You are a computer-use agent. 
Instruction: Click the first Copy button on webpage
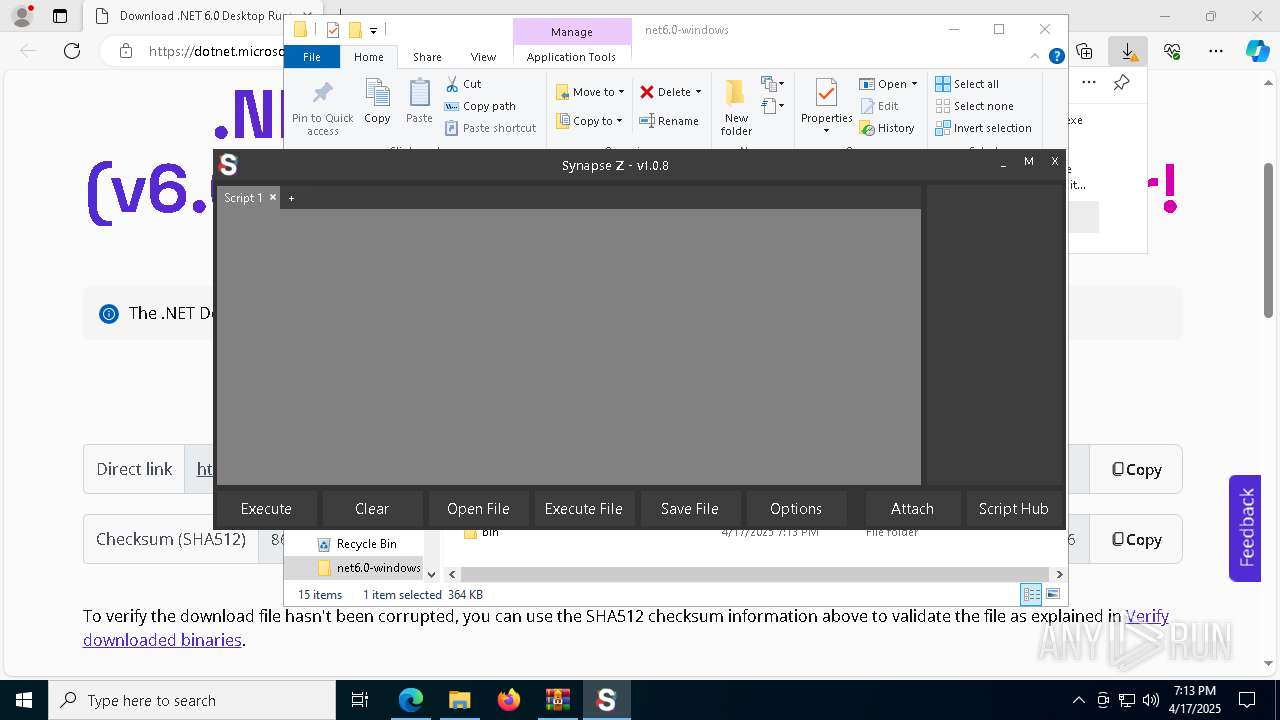click(1136, 469)
